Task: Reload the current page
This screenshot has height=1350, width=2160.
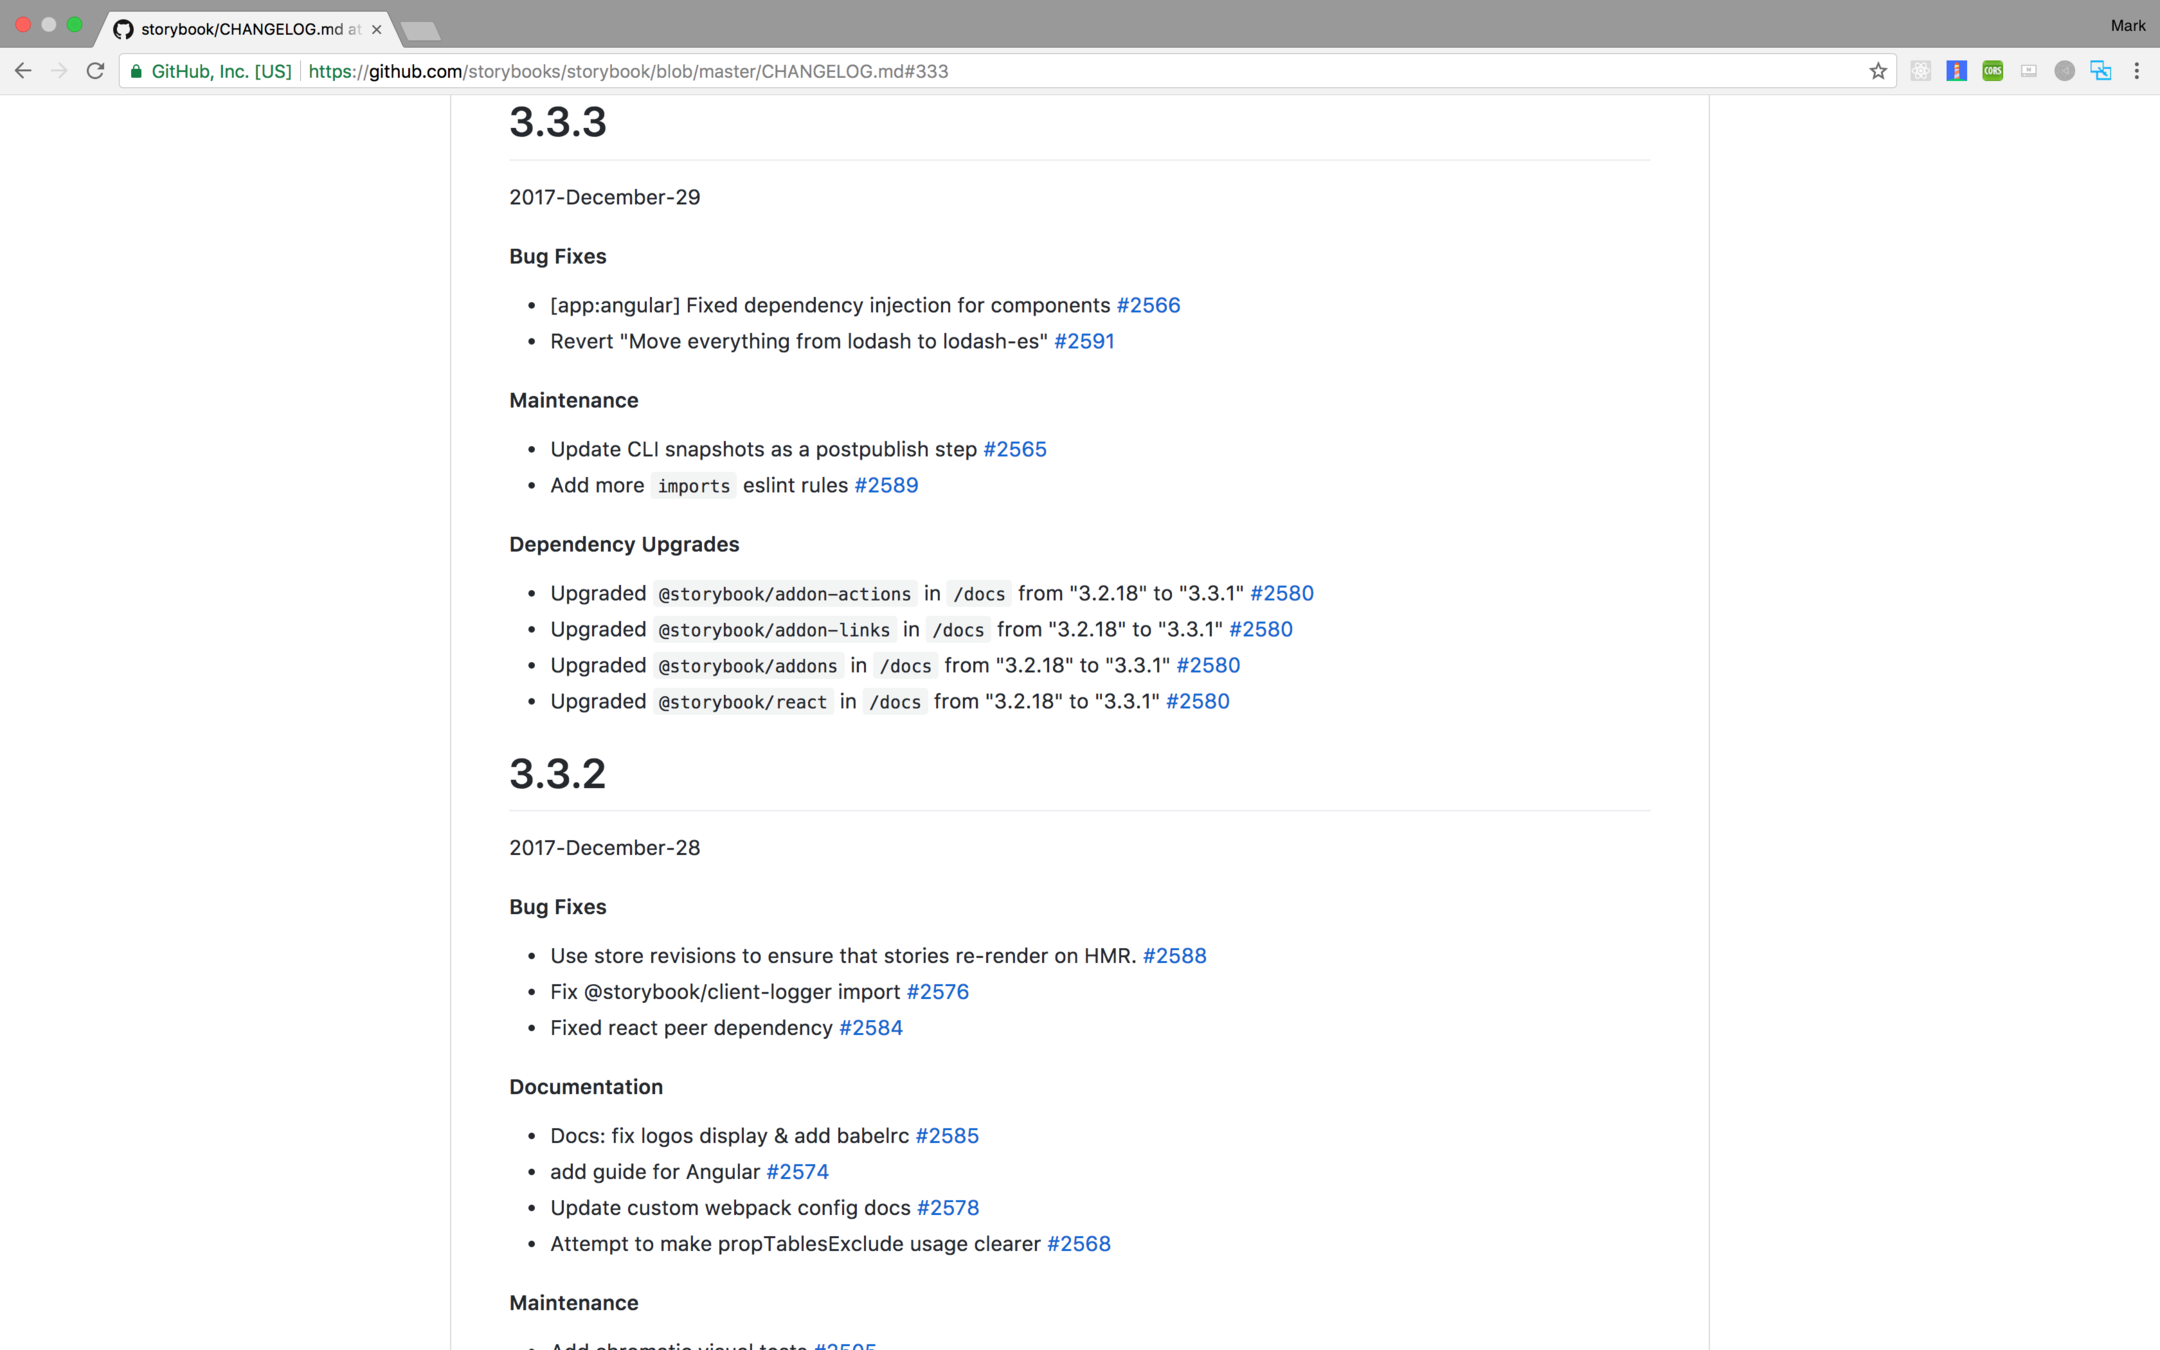Action: 95,71
